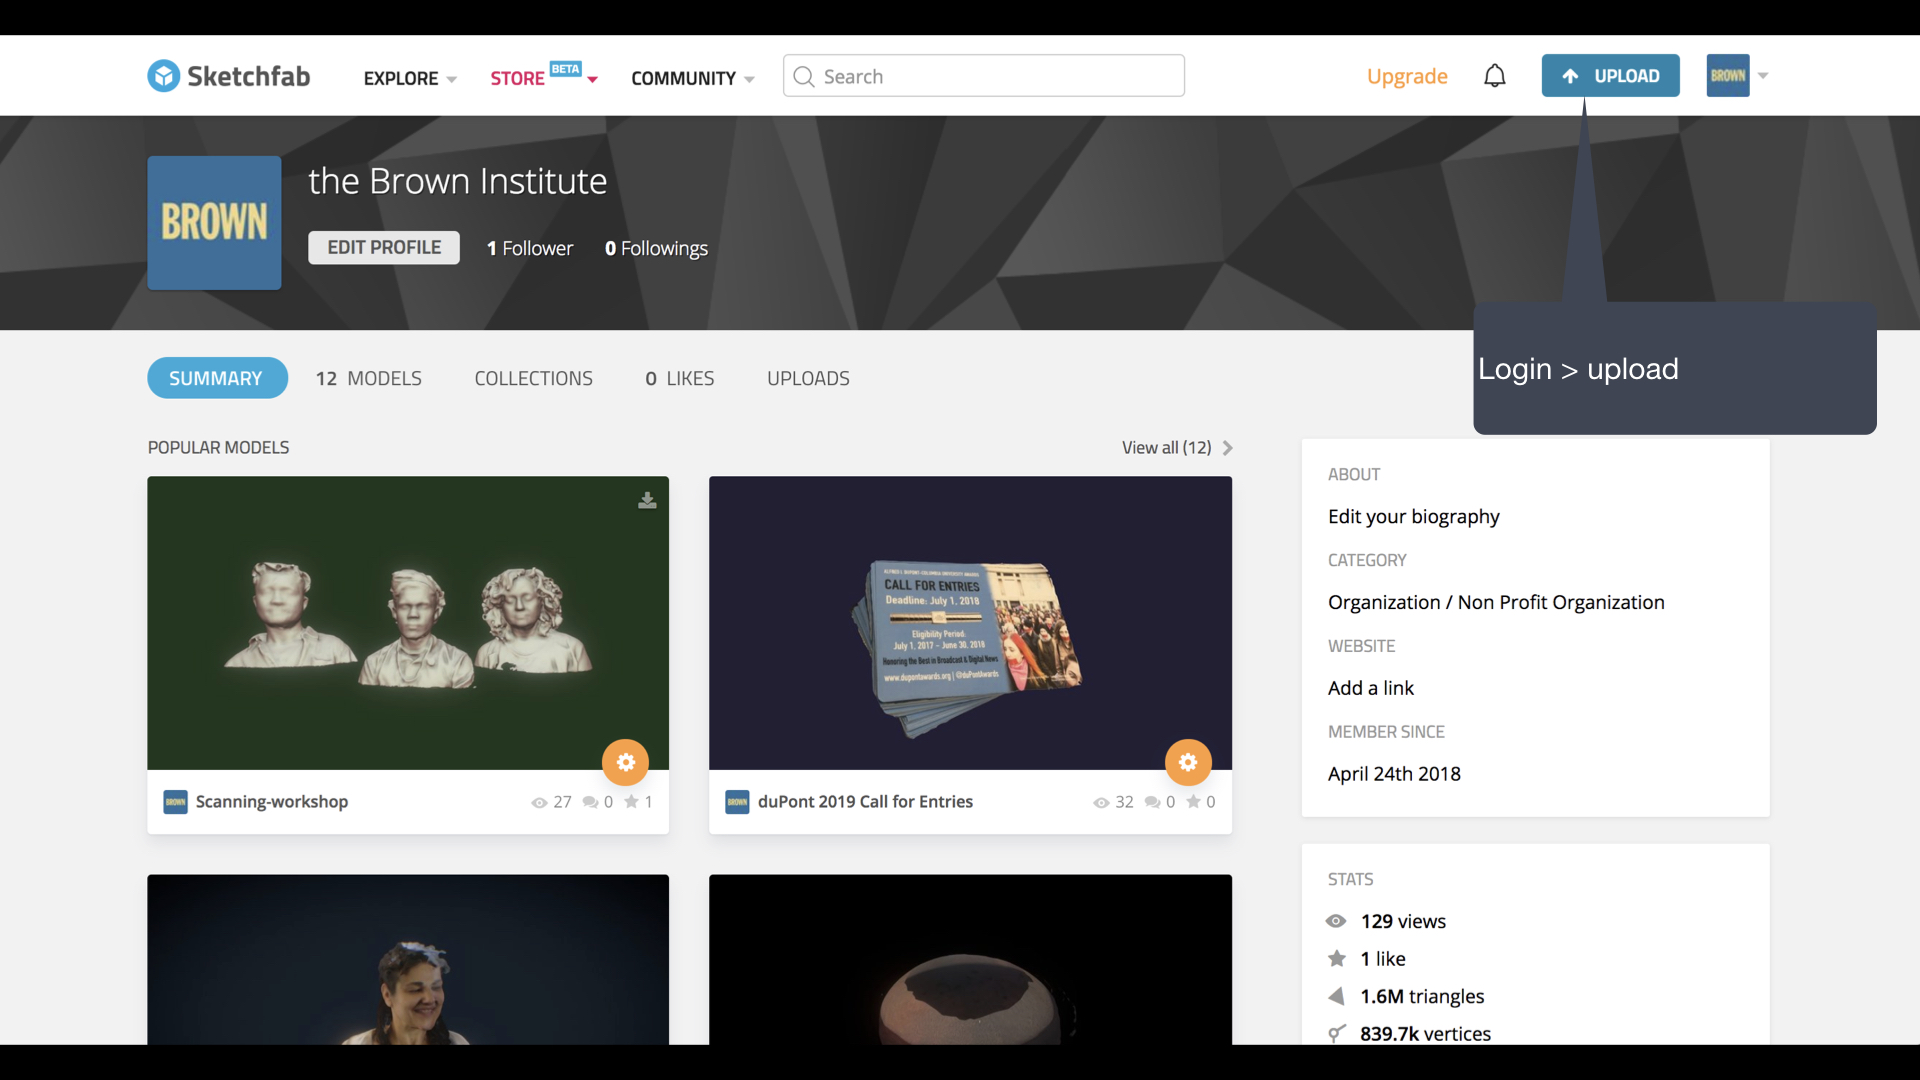Open duPont 2019 Call for Entries title

click(865, 802)
